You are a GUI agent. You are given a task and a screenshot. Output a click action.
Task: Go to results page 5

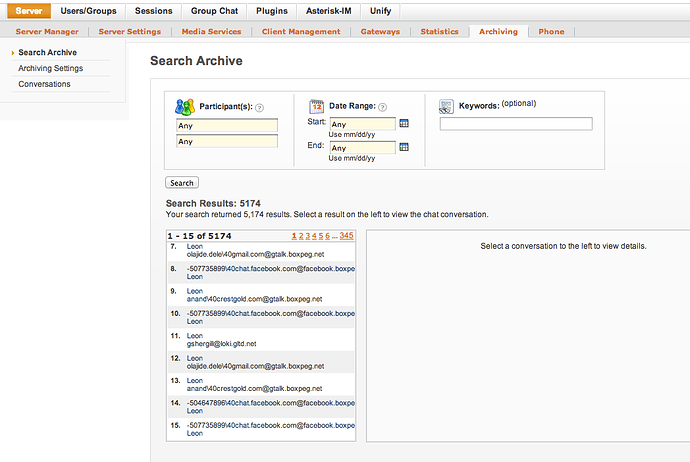pyautogui.click(x=321, y=236)
